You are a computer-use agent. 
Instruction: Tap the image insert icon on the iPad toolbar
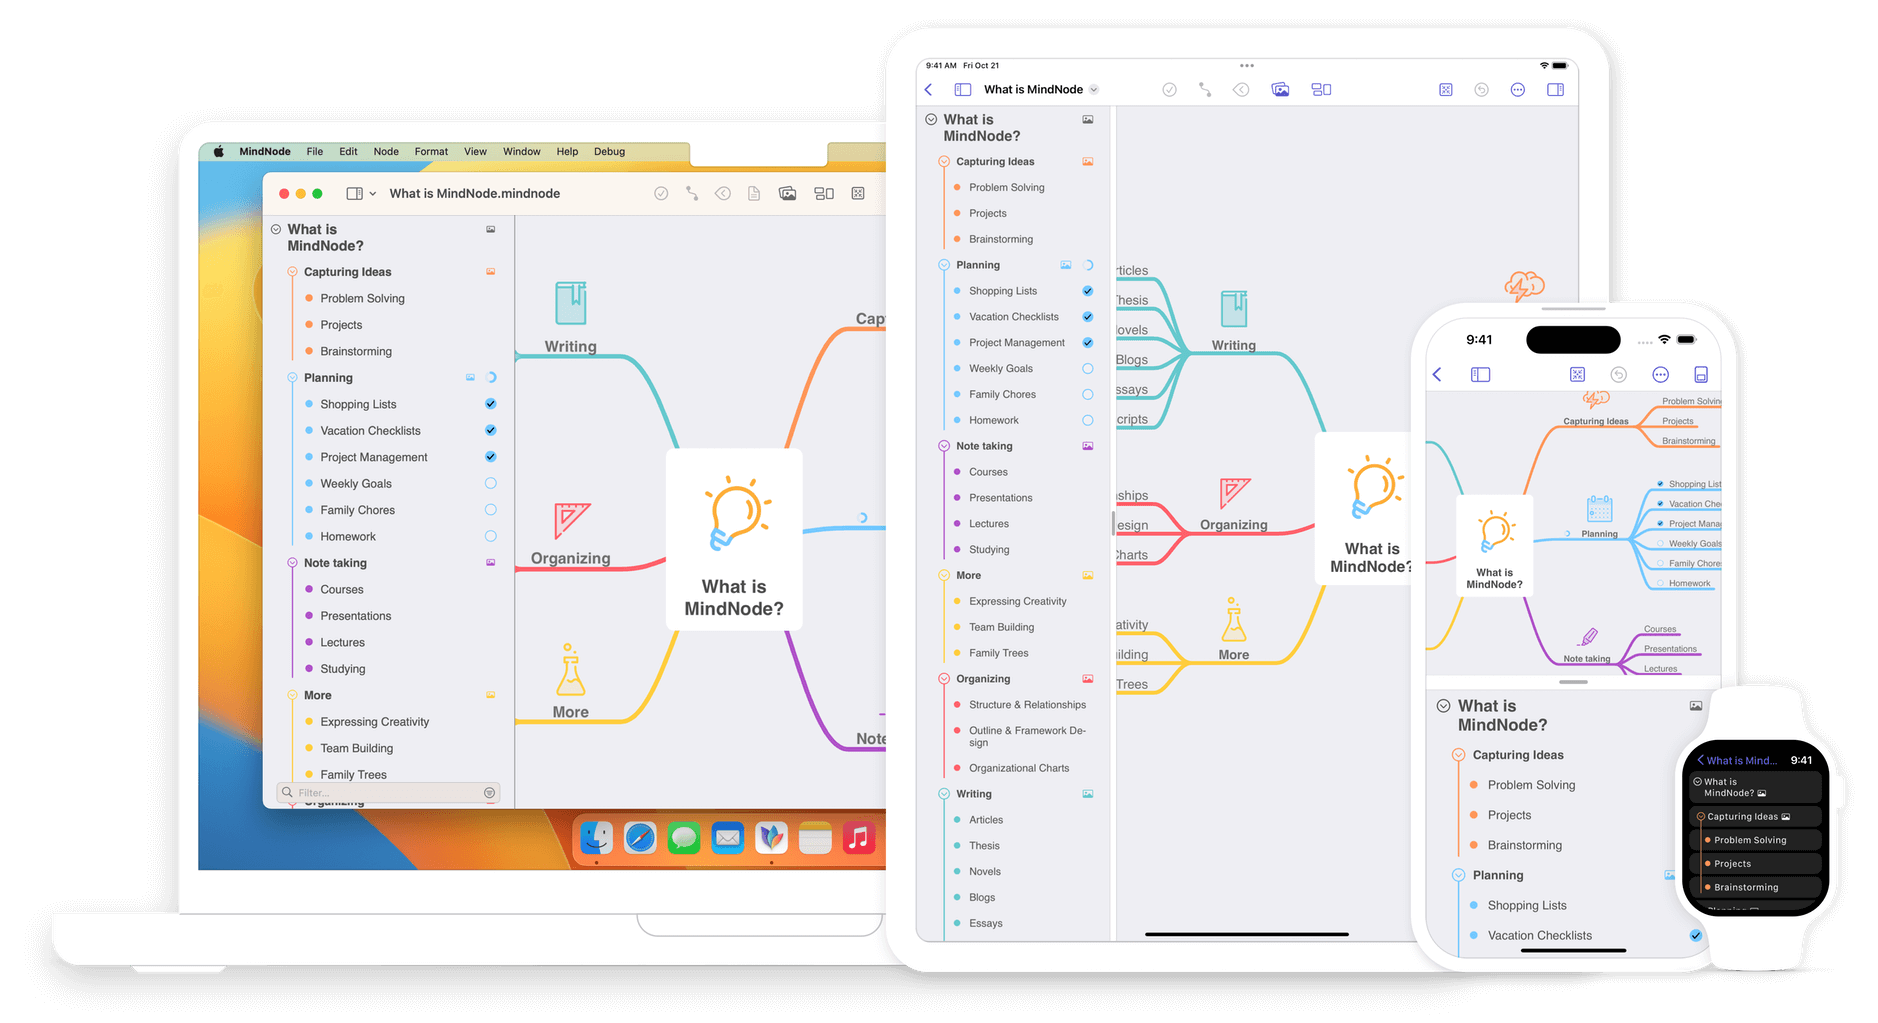coord(1280,89)
